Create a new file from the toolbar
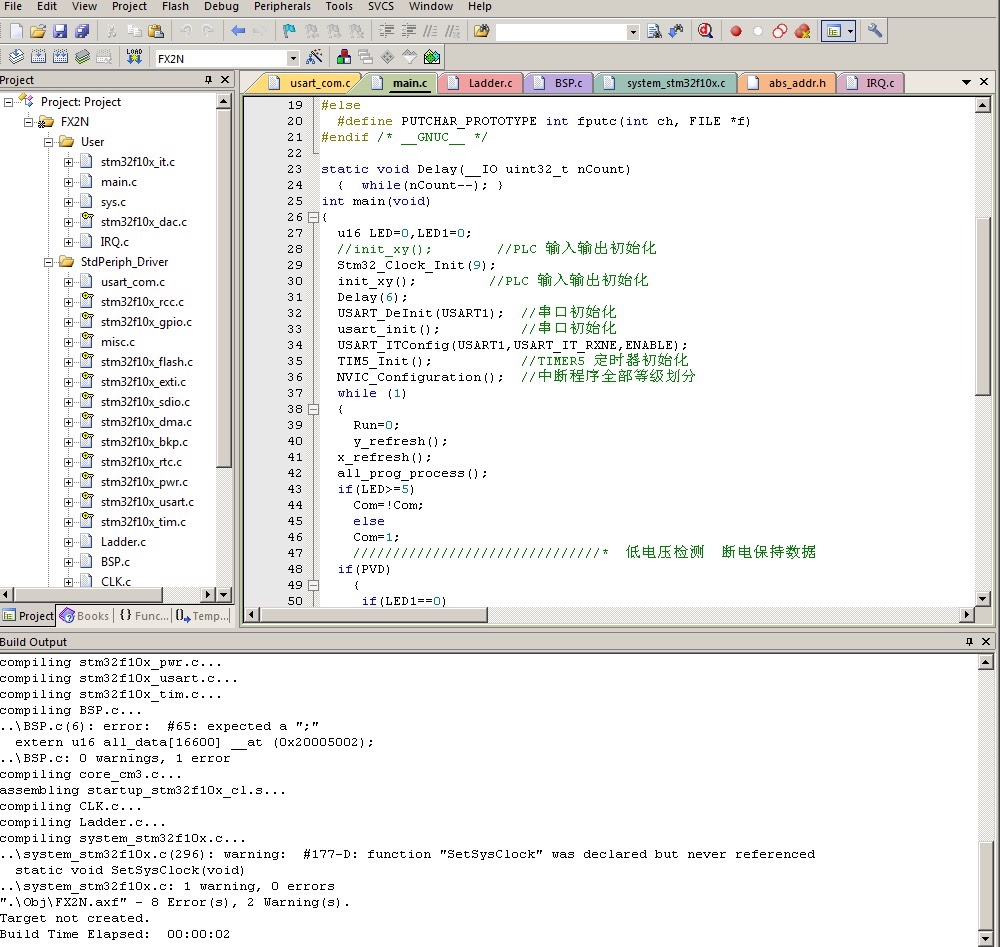The height and width of the screenshot is (947, 1000). [17, 31]
